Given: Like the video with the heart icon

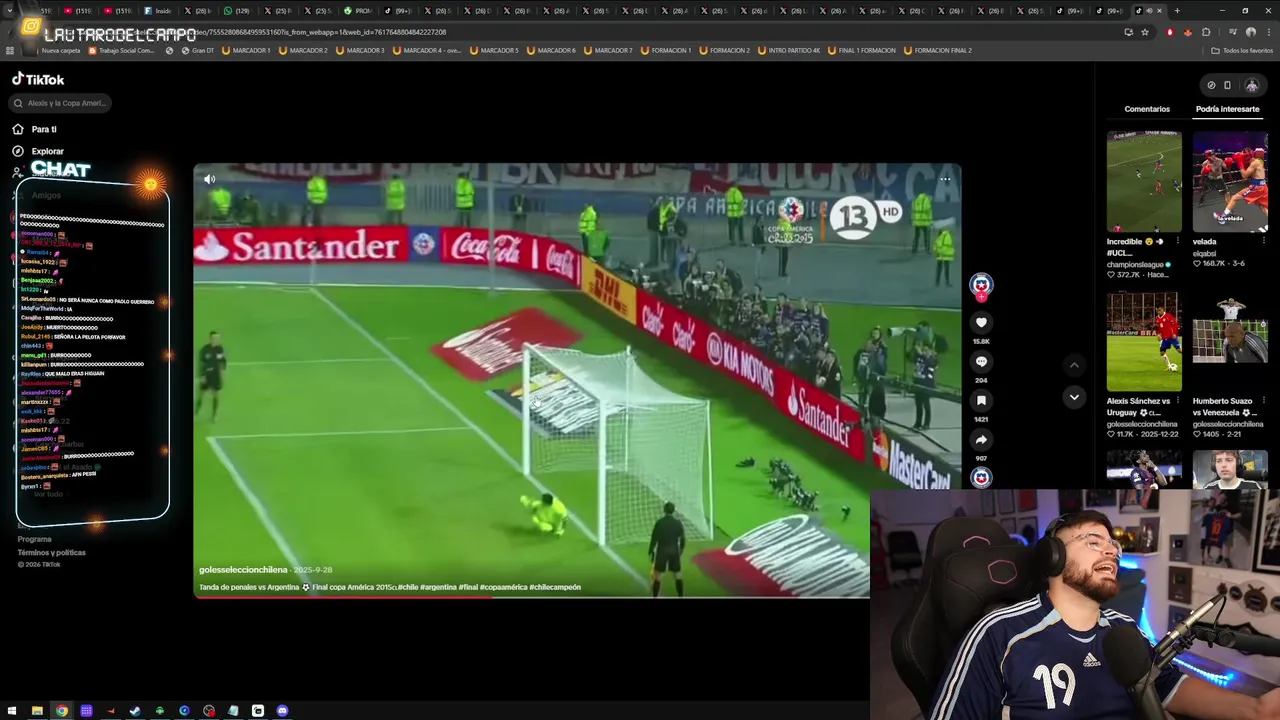Looking at the screenshot, I should click(x=981, y=322).
